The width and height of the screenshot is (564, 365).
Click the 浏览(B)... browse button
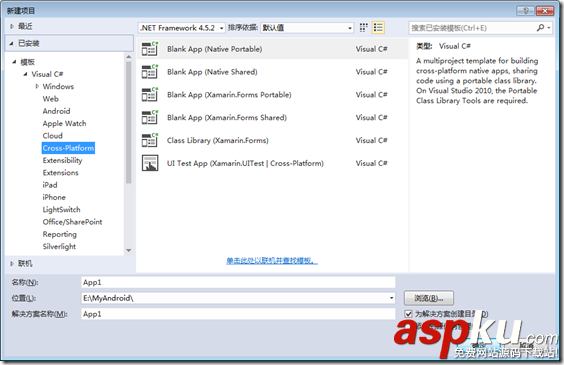(429, 298)
